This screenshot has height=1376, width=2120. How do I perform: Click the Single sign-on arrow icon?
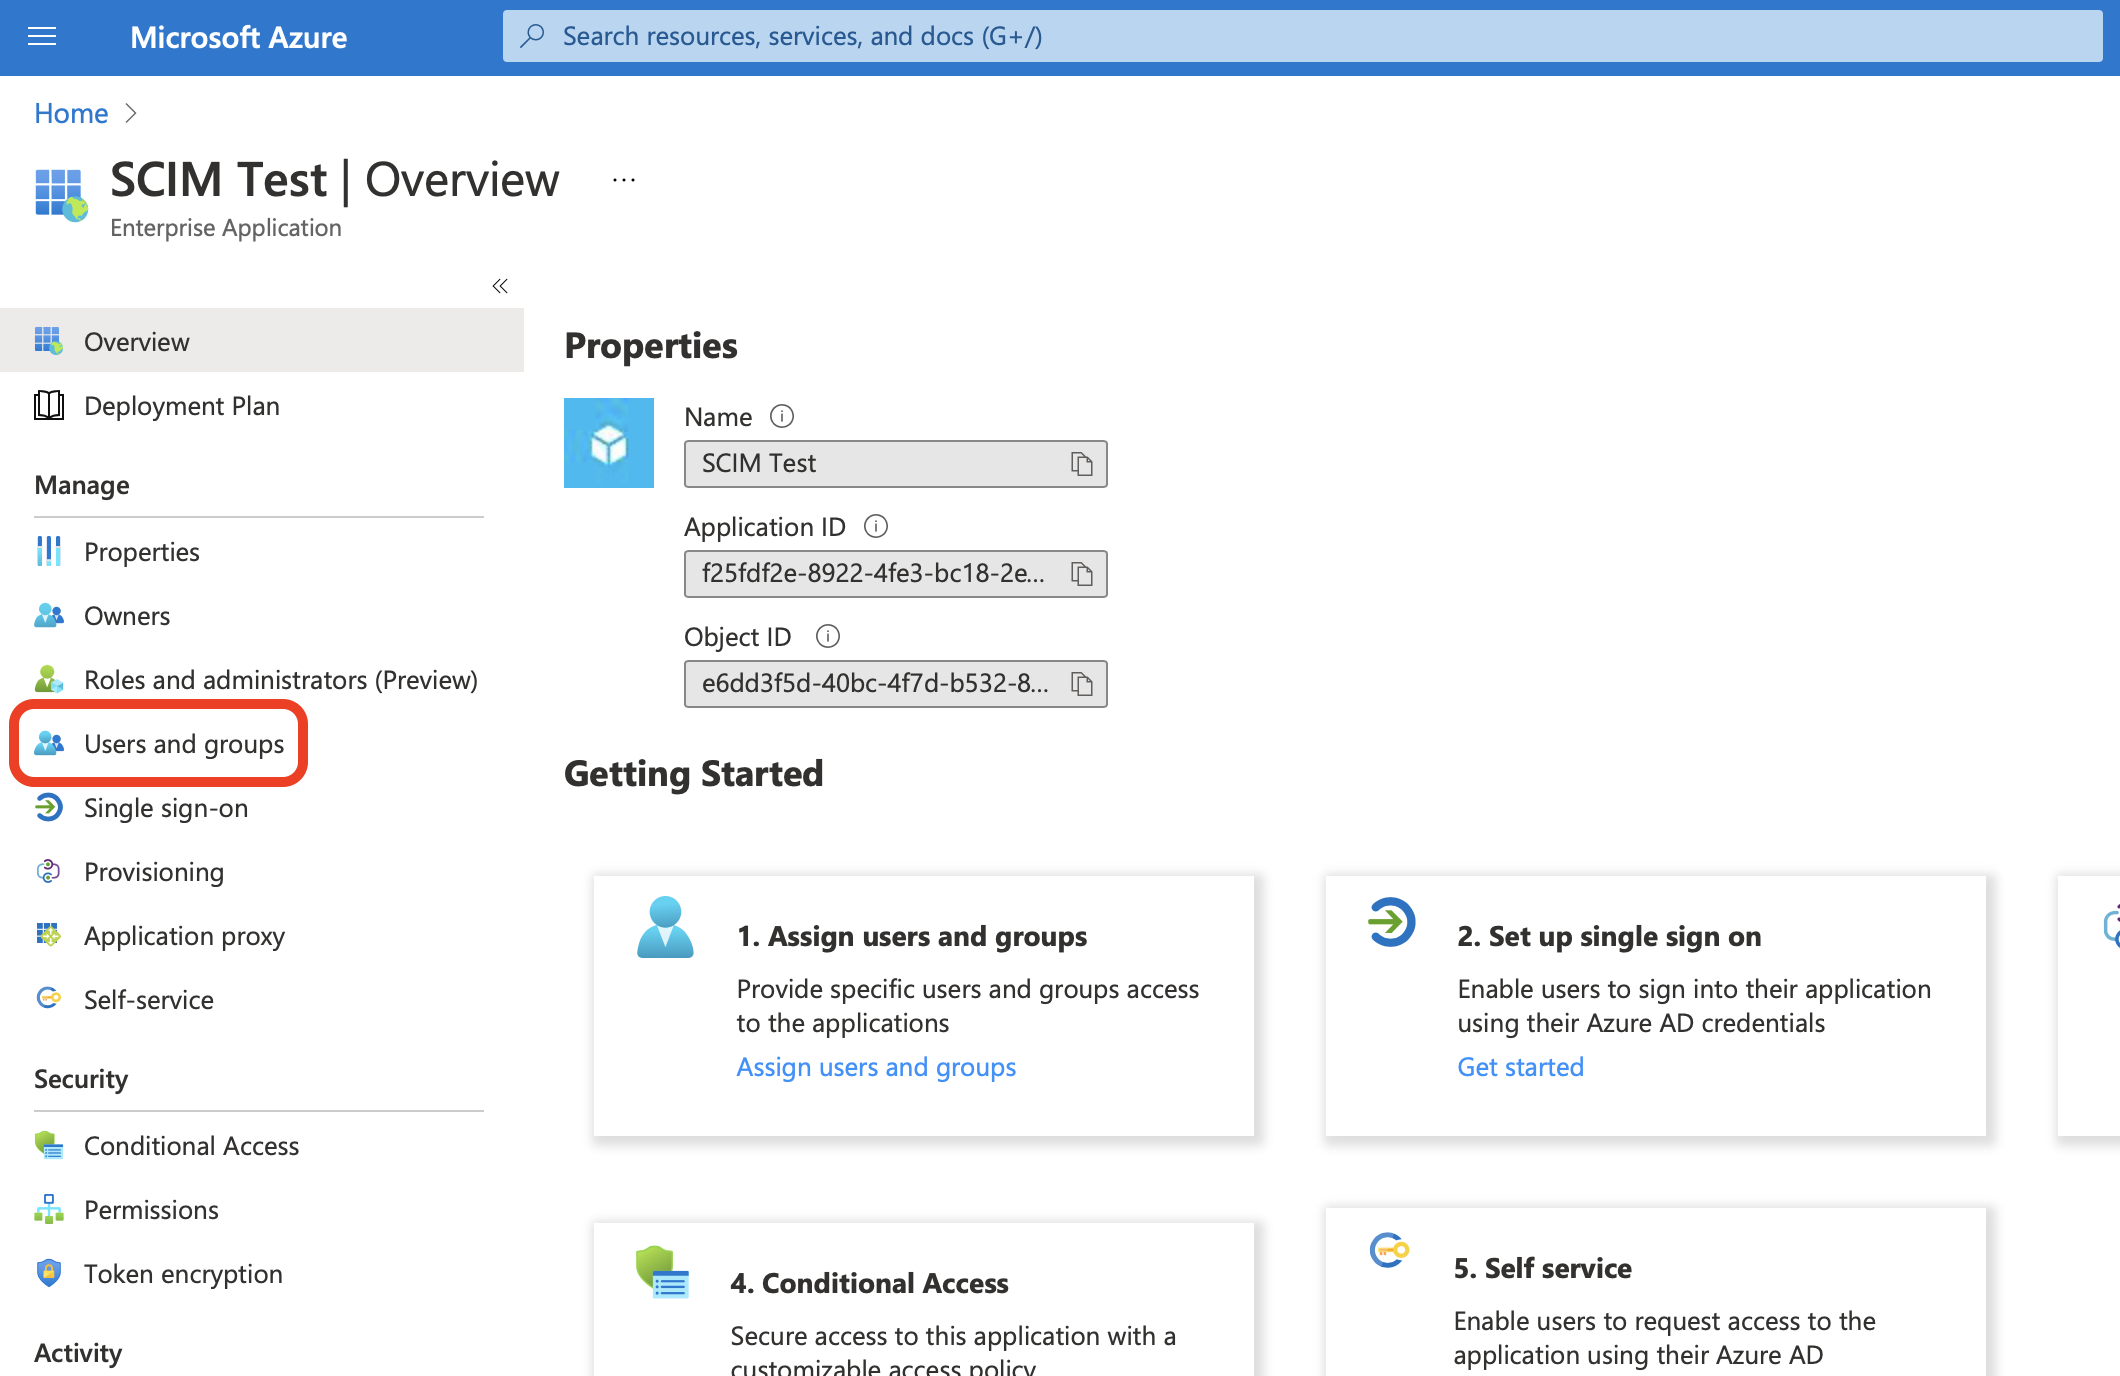coord(49,807)
